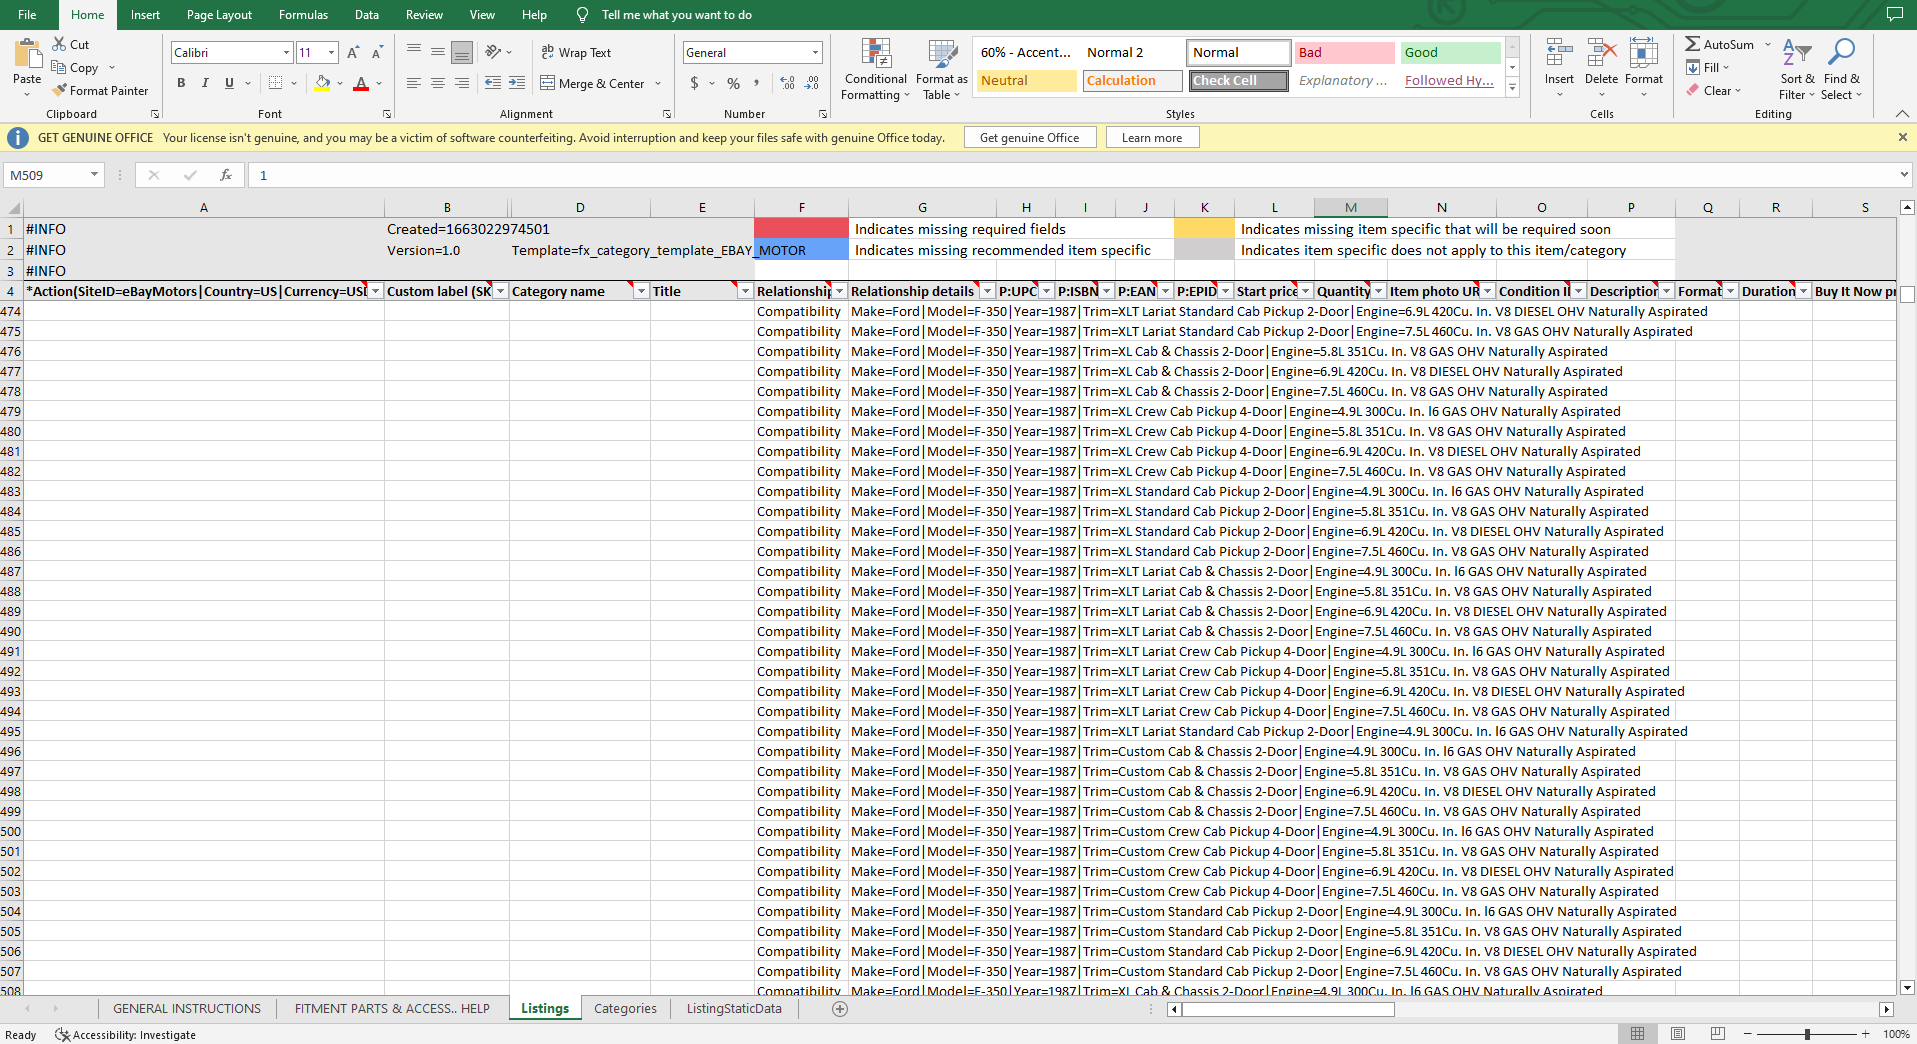Click the AutoSum sigma icon
The image size is (1917, 1044).
[x=1692, y=44]
